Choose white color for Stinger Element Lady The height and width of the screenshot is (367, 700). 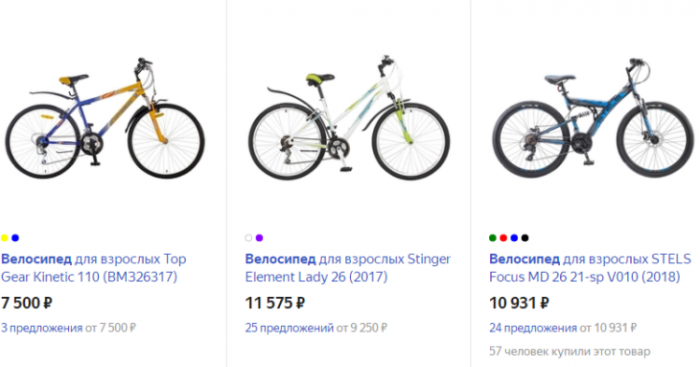tap(249, 238)
